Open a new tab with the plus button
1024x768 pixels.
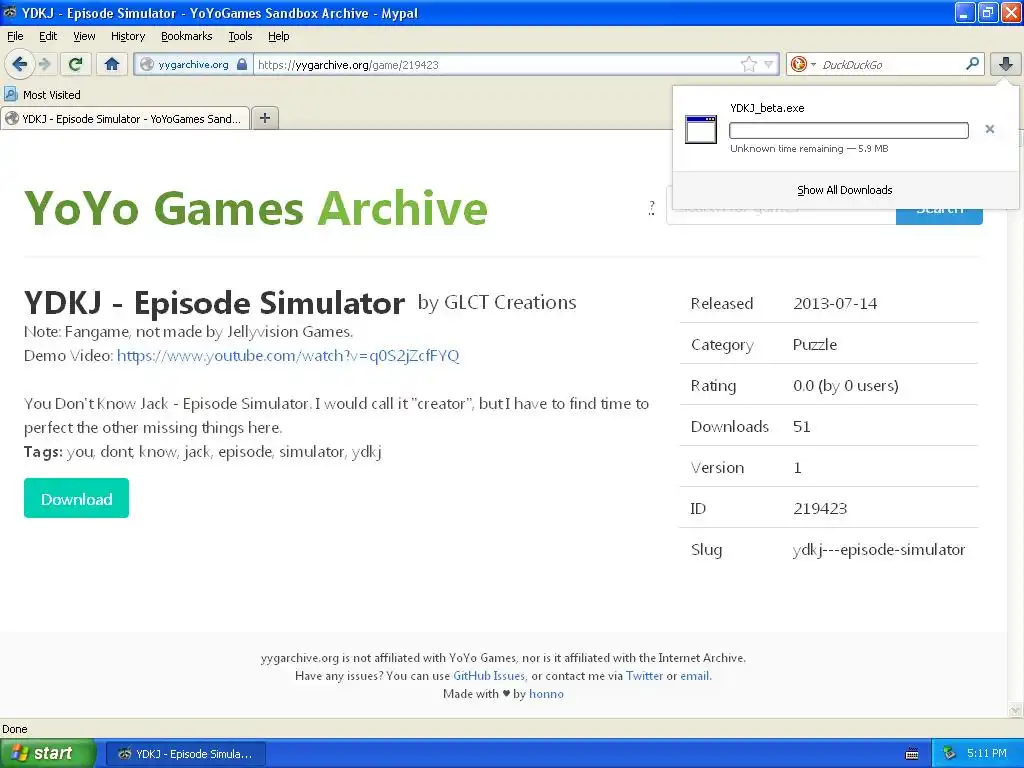(x=264, y=118)
